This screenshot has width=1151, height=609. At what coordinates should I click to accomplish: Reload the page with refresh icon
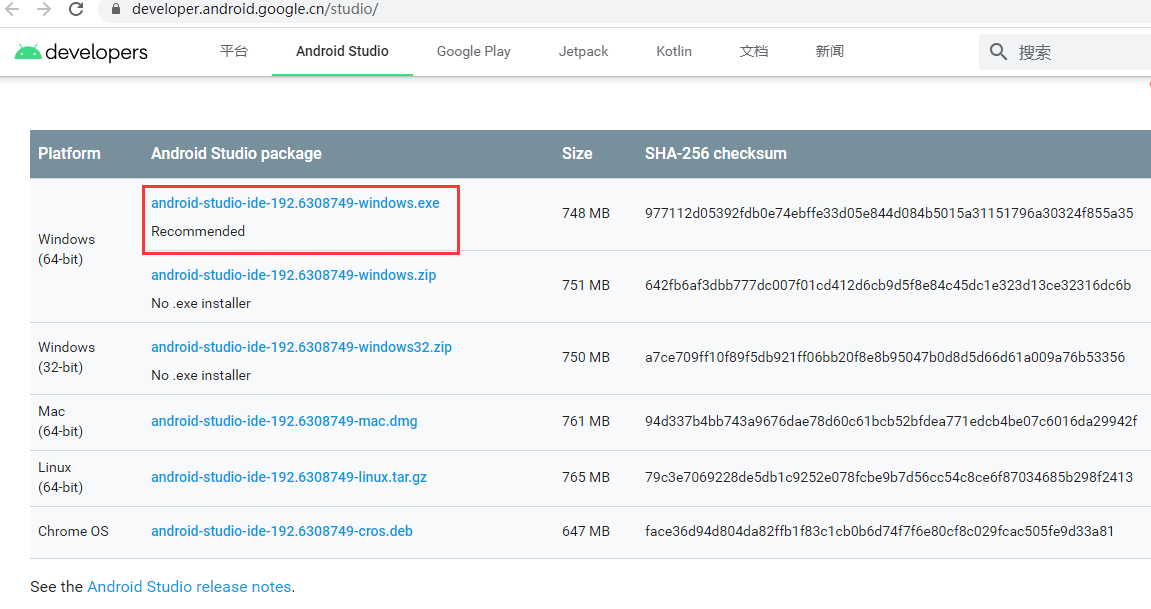click(76, 9)
